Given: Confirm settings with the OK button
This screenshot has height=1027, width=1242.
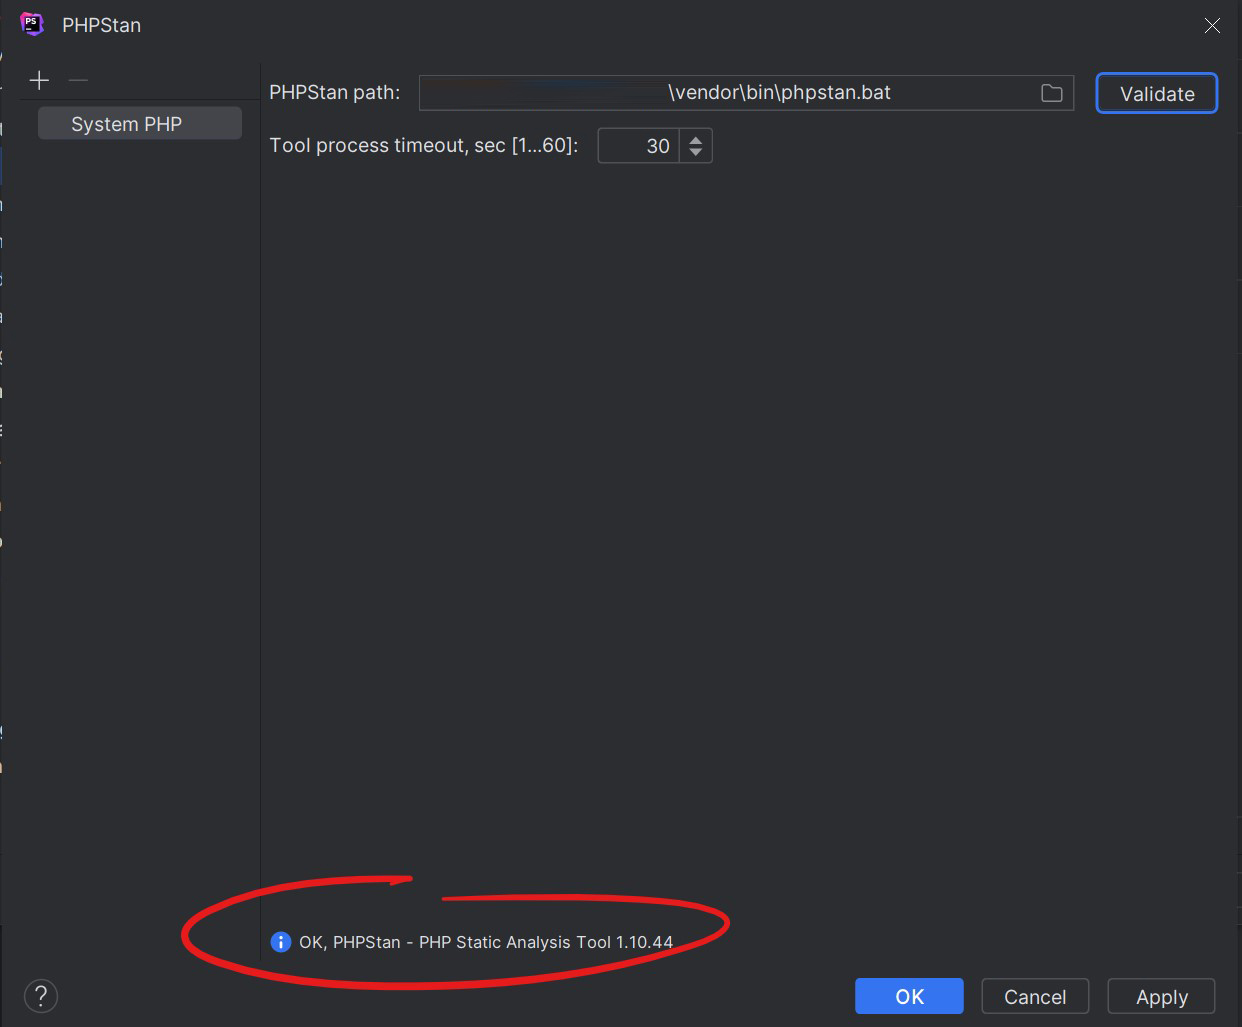Looking at the screenshot, I should click(x=909, y=996).
